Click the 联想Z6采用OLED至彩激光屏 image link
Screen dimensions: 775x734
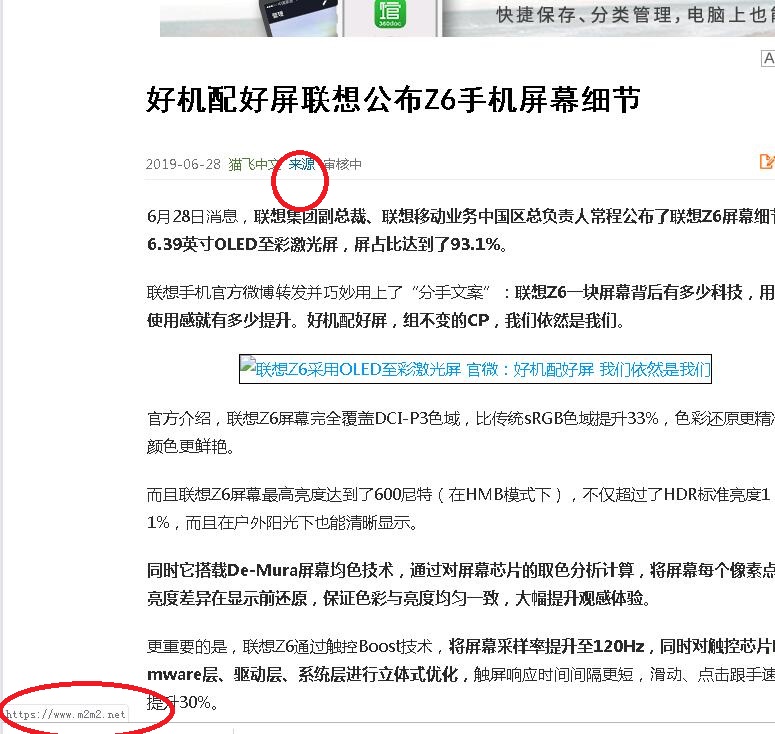point(475,369)
